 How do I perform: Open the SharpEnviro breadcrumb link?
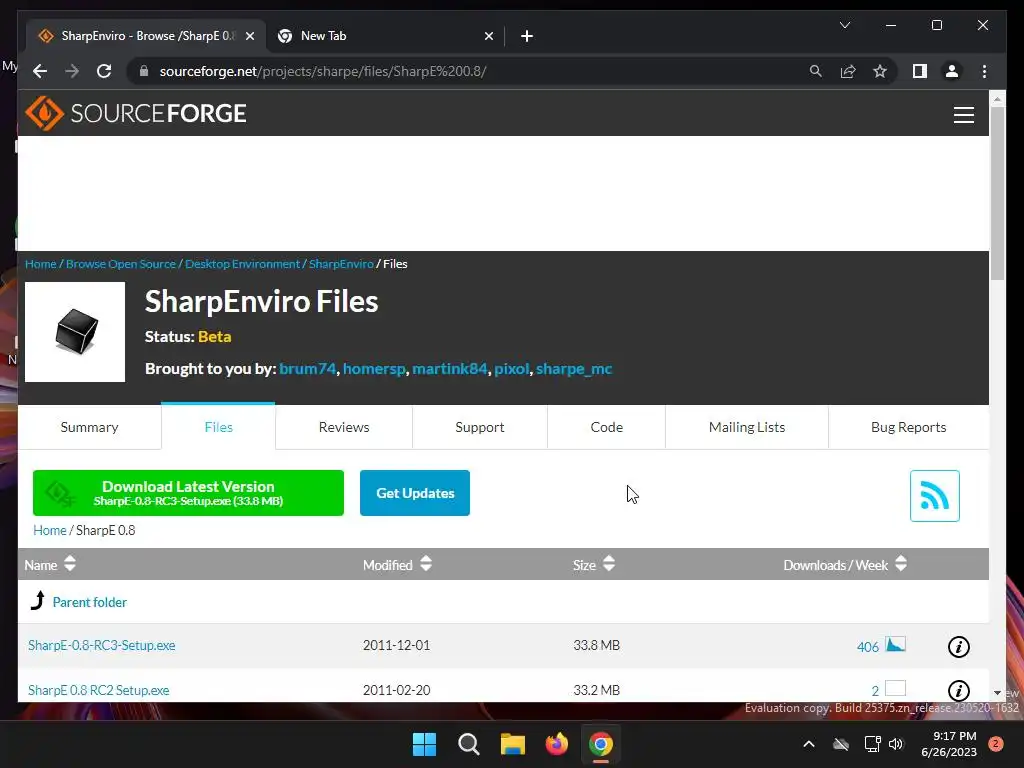click(x=341, y=264)
